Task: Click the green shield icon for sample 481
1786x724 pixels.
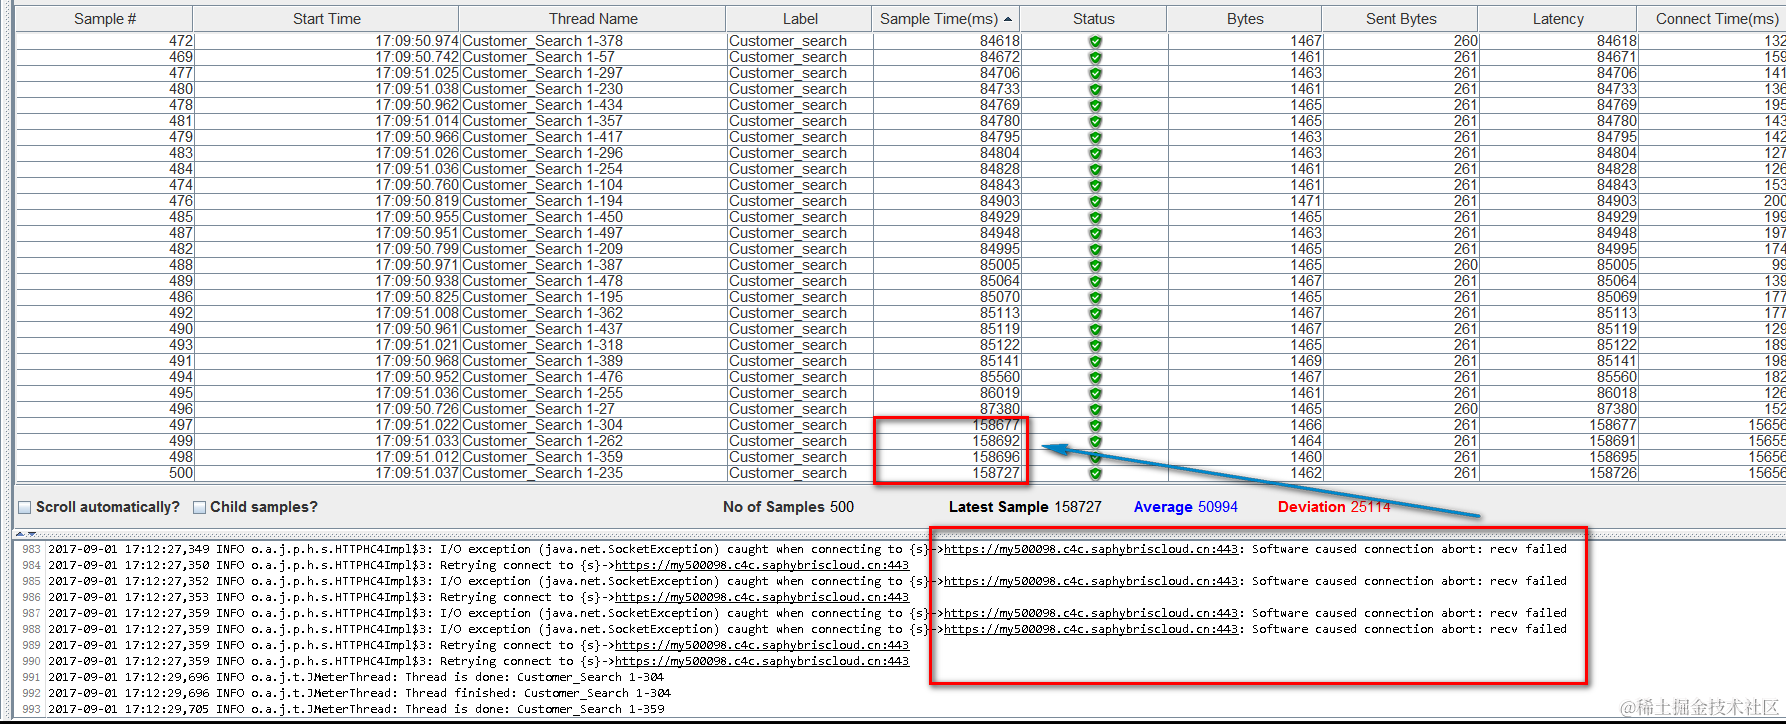Action: 1095,122
